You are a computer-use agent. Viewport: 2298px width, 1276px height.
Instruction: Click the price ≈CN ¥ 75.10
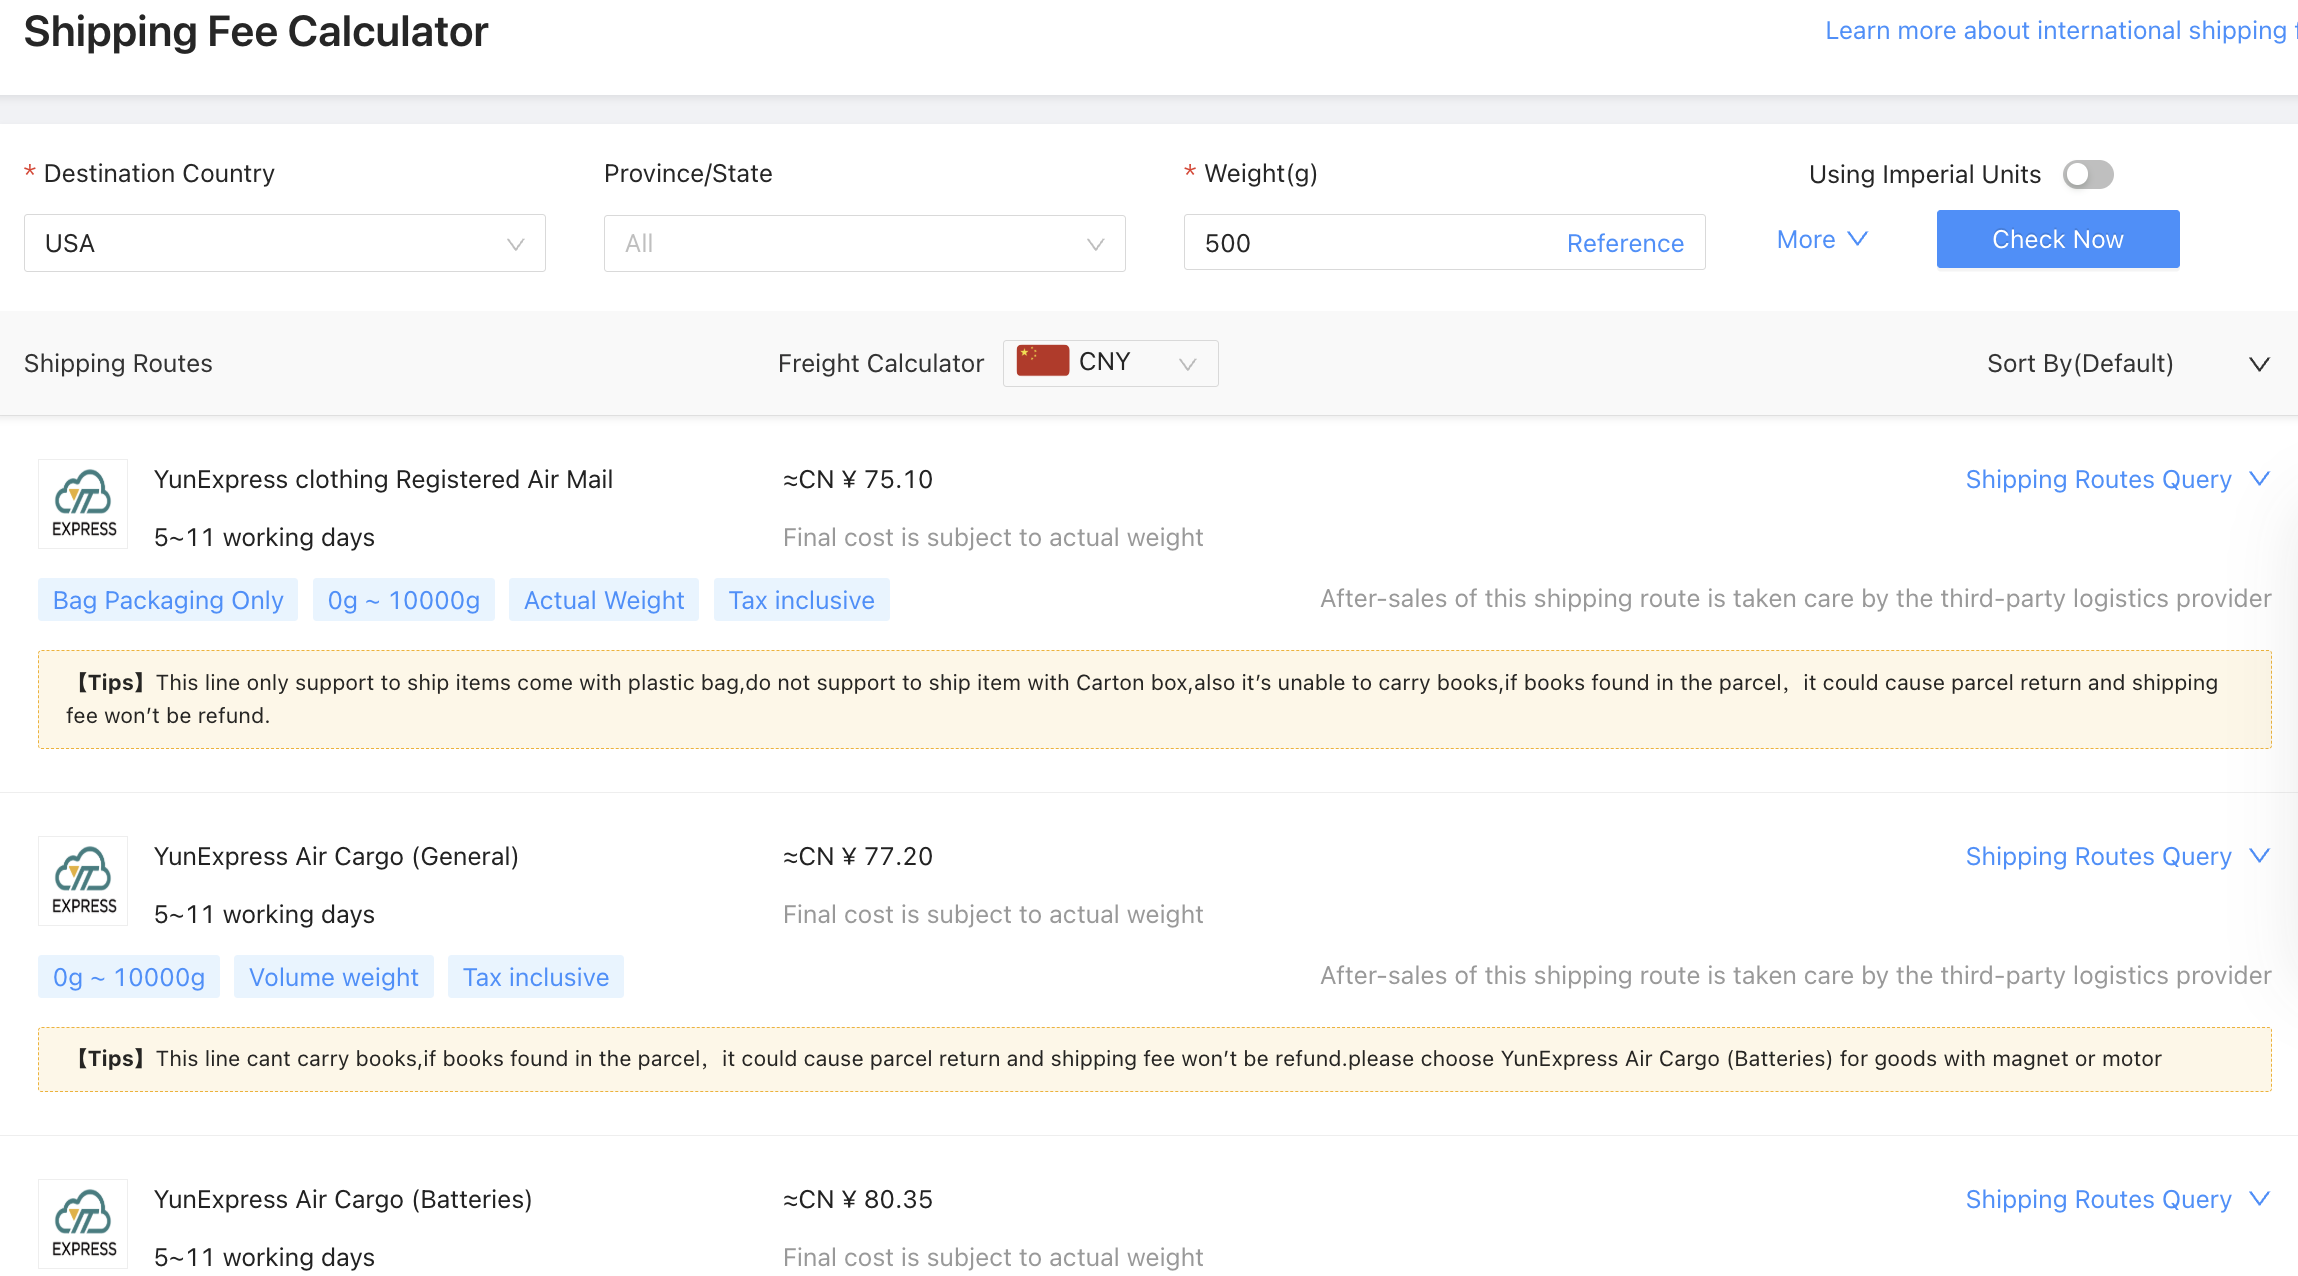pyautogui.click(x=858, y=479)
